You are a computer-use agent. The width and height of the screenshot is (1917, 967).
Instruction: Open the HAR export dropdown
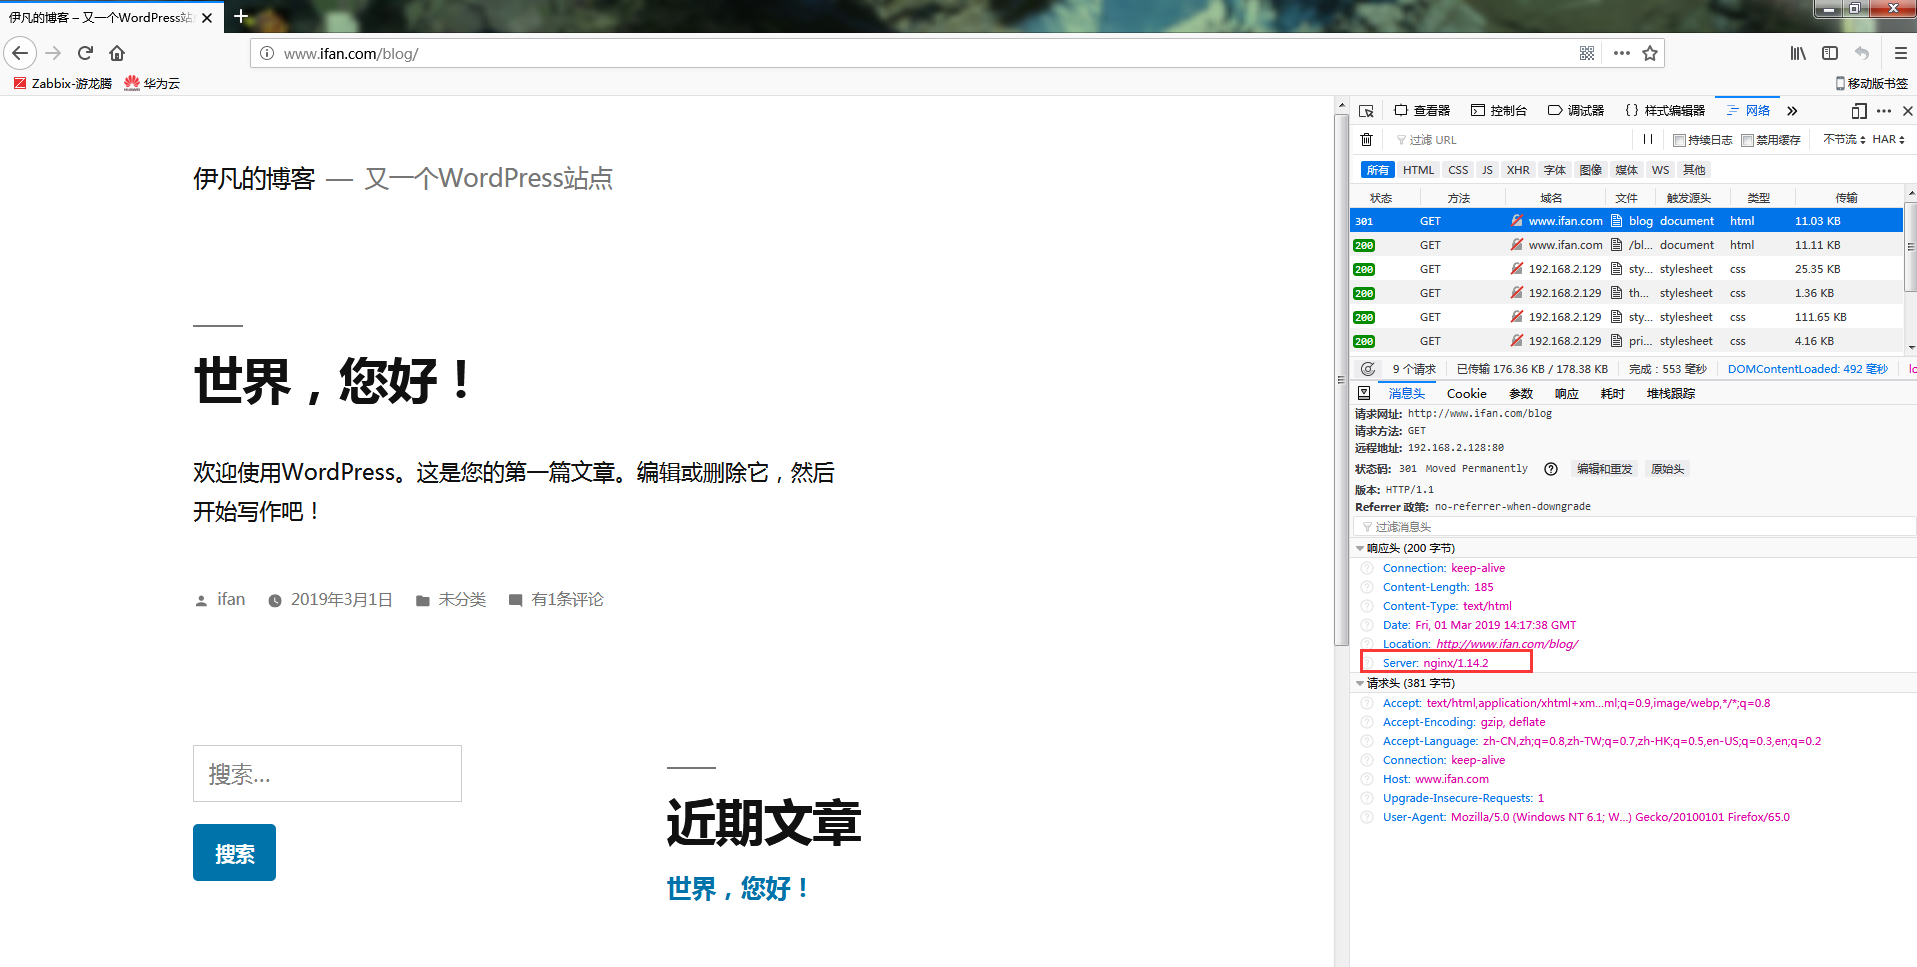click(x=1888, y=140)
